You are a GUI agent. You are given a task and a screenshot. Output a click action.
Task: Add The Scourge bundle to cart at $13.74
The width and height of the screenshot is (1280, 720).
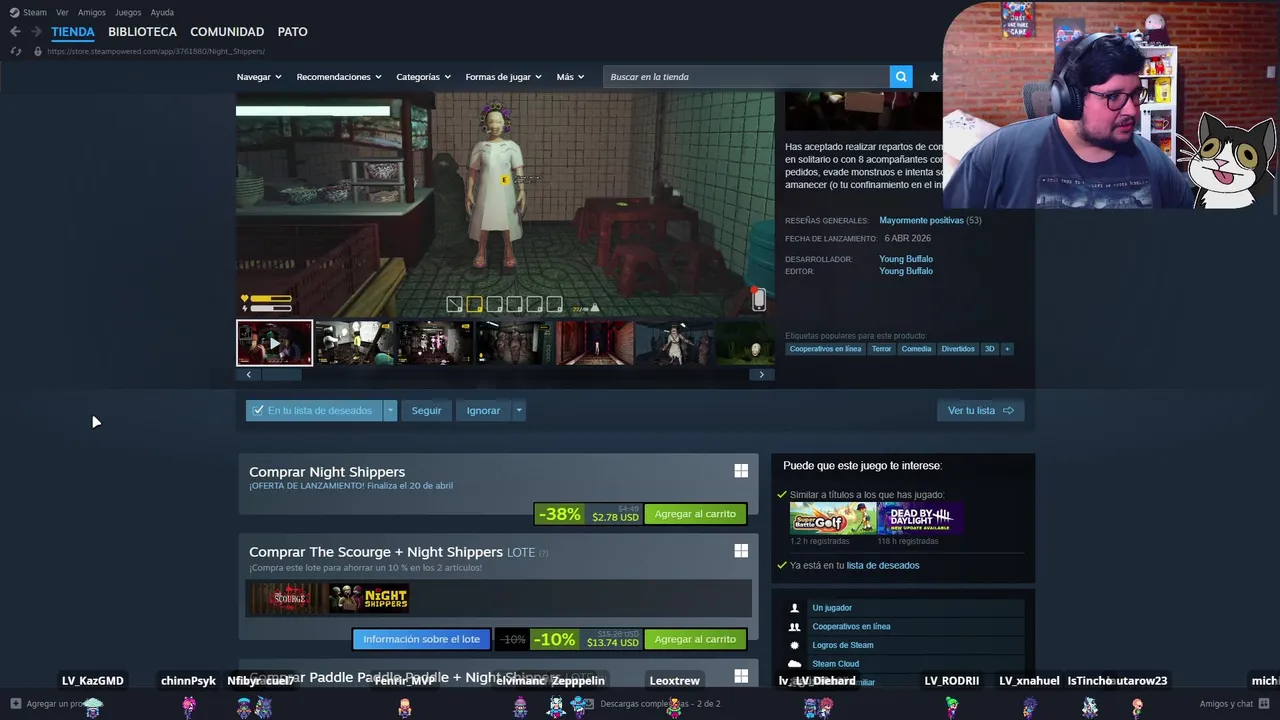(695, 639)
